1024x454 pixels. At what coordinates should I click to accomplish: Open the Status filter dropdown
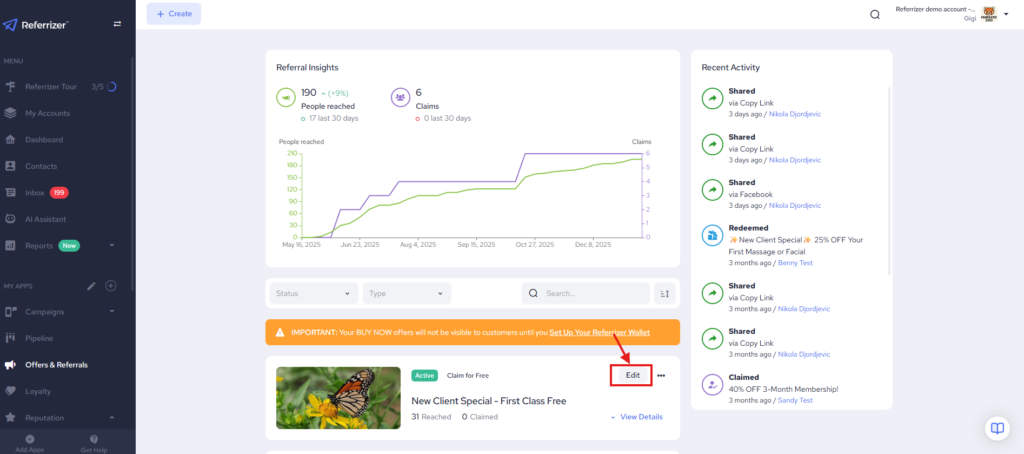coord(313,293)
